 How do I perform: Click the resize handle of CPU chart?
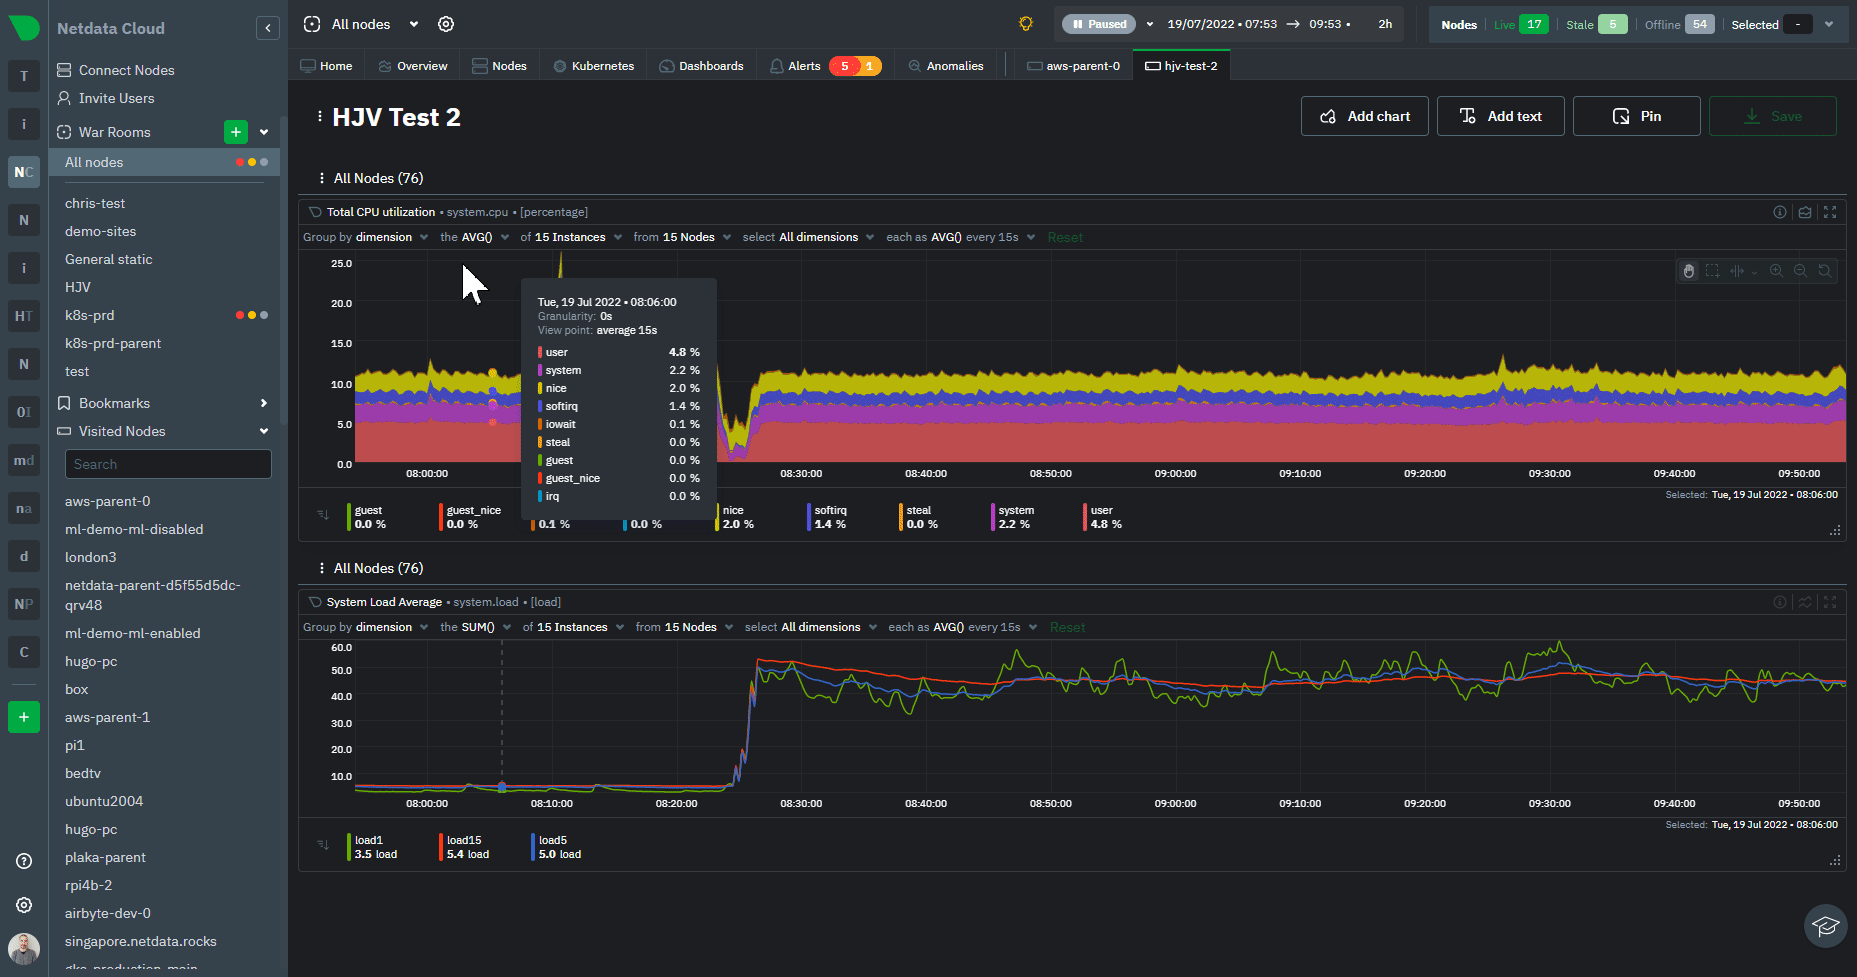(x=1835, y=531)
